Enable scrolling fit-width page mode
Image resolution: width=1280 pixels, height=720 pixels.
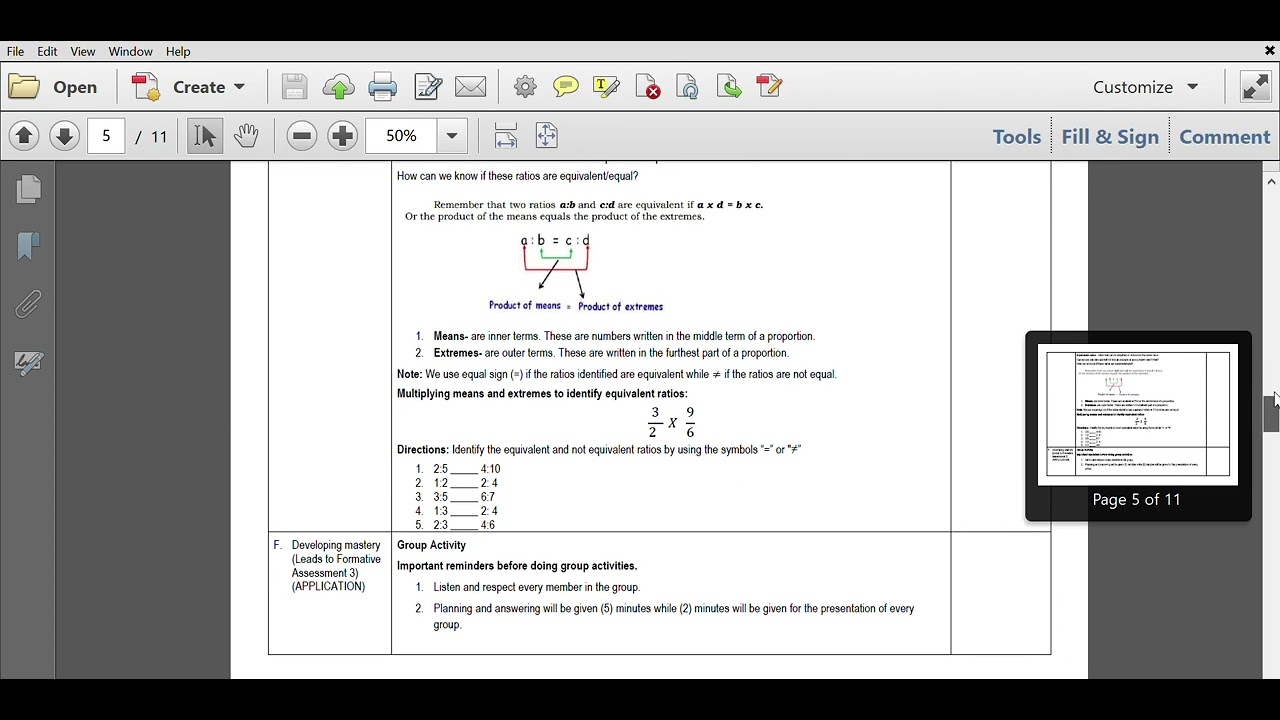pos(506,136)
